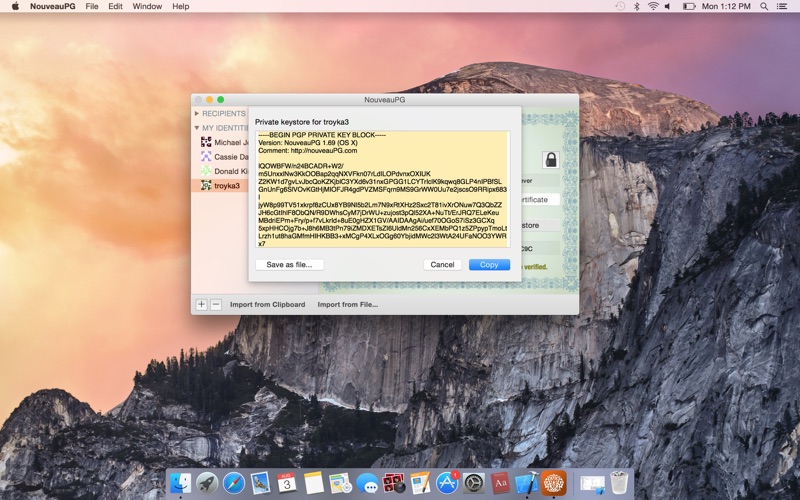Click the clock showing Mon 1:12 PM
Image resolution: width=800 pixels, height=500 pixels.
726,6
